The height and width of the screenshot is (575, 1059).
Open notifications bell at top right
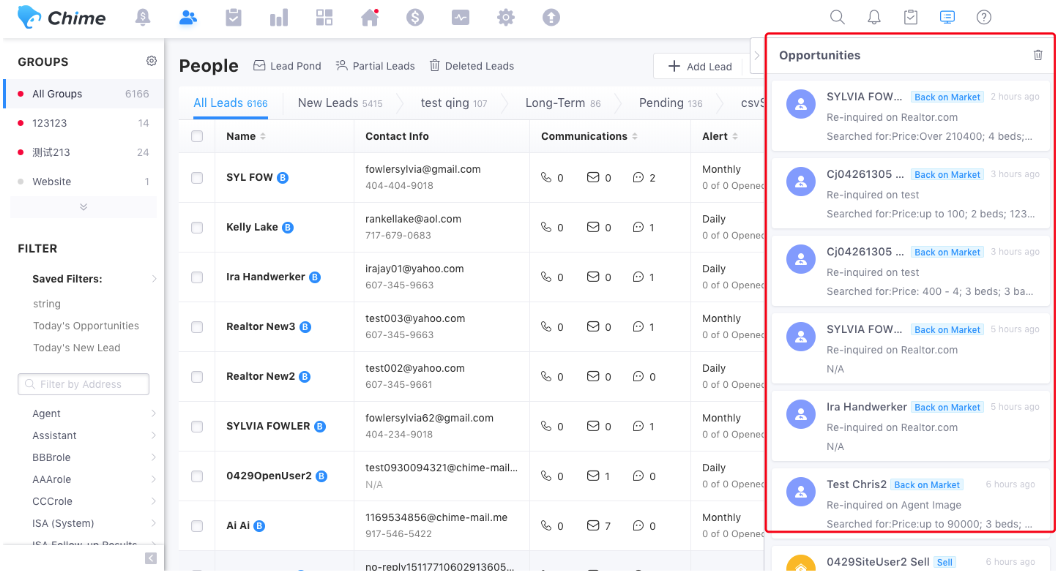pyautogui.click(x=874, y=18)
